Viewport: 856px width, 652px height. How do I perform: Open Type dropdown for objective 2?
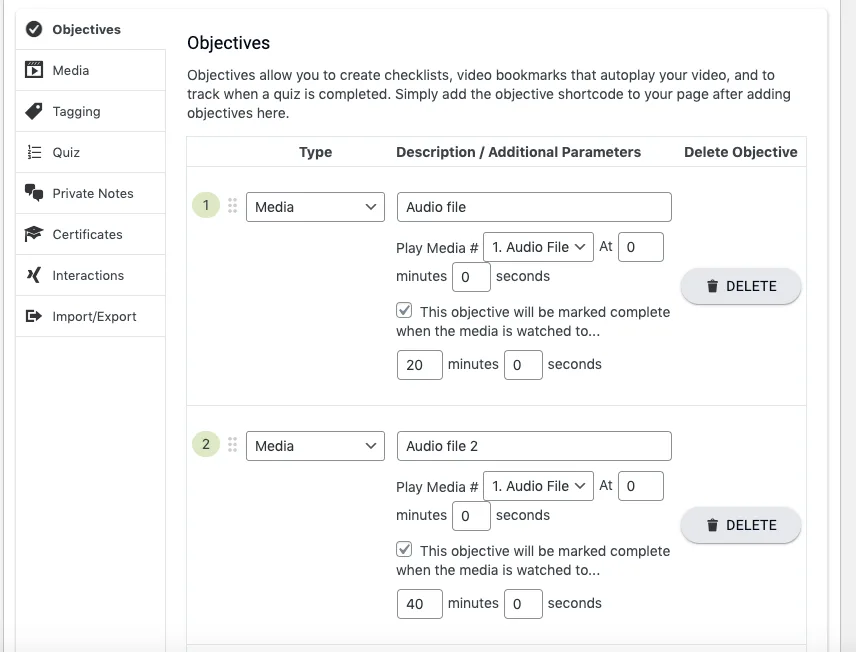coord(315,446)
